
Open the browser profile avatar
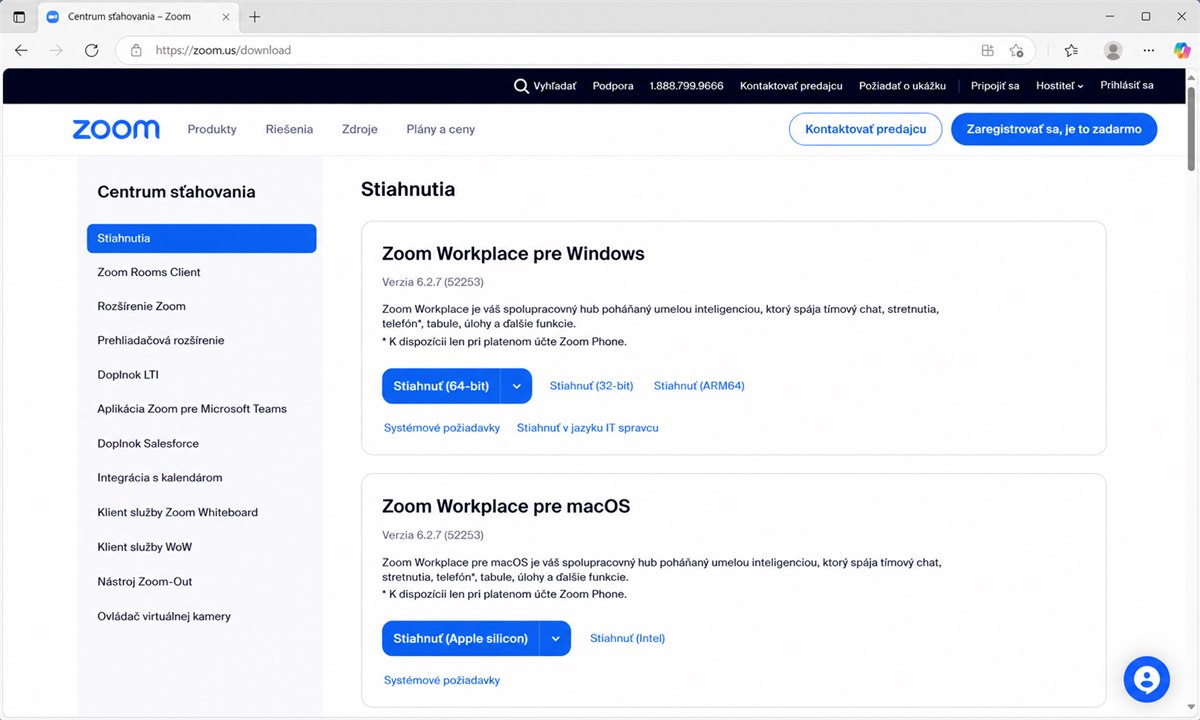pos(1113,50)
